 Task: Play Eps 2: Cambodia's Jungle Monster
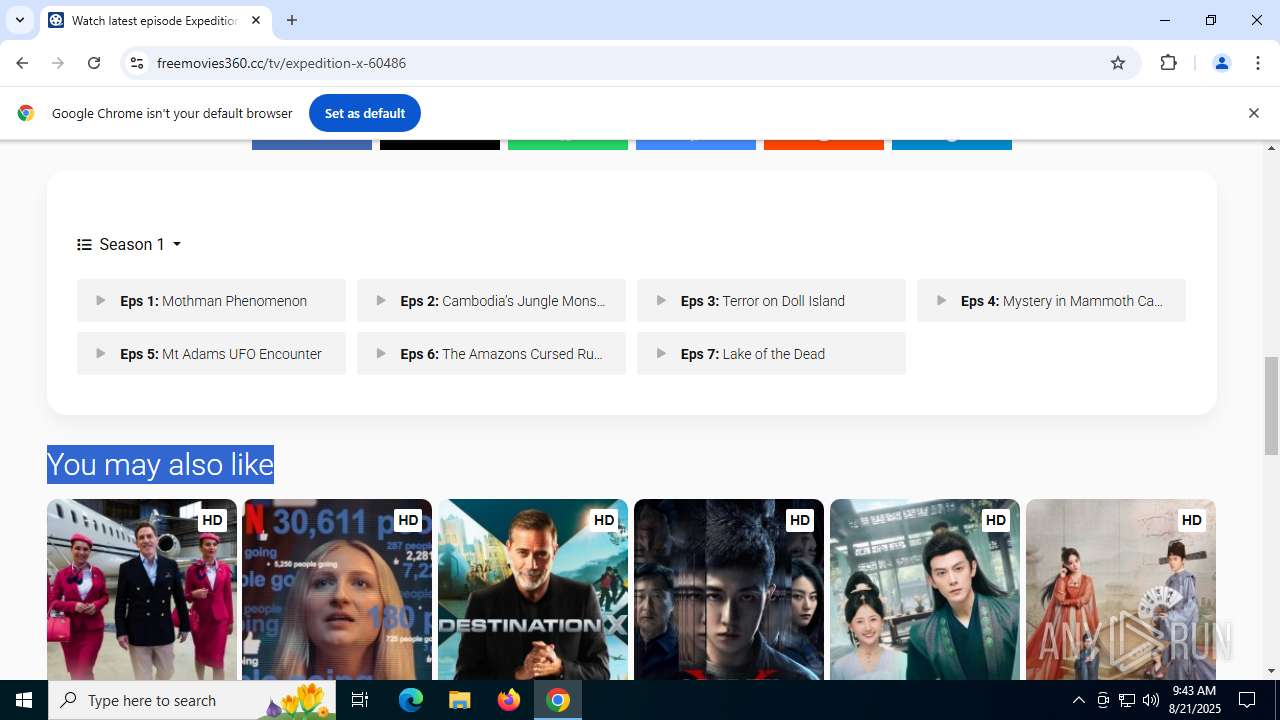[491, 300]
